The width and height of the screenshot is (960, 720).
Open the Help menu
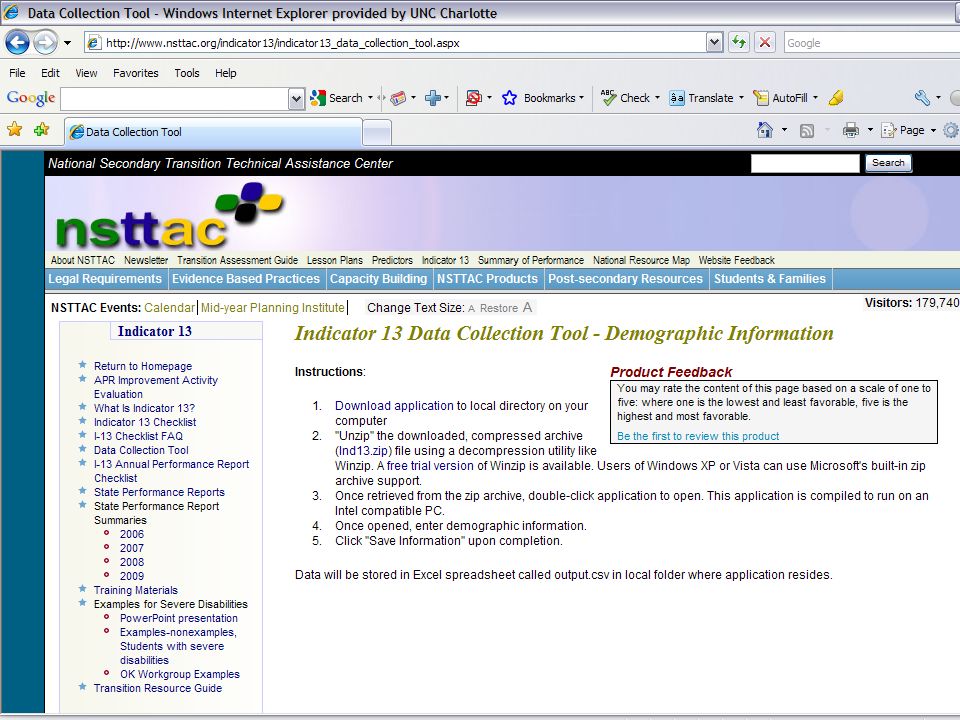(x=225, y=73)
